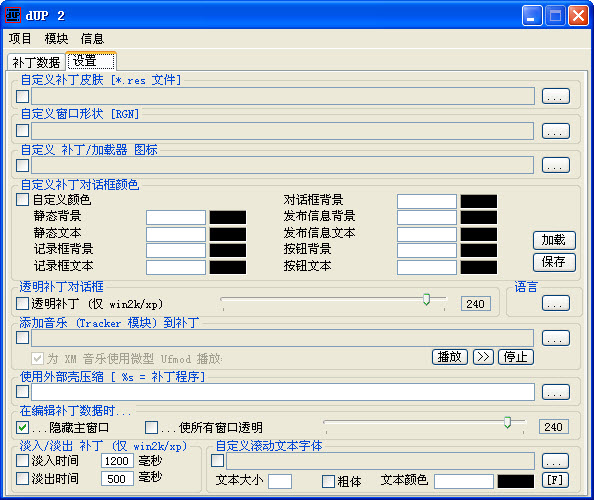The width and height of the screenshot is (594, 500).
Task: Click the transparent patch opacity slider handle
Action: (427, 299)
